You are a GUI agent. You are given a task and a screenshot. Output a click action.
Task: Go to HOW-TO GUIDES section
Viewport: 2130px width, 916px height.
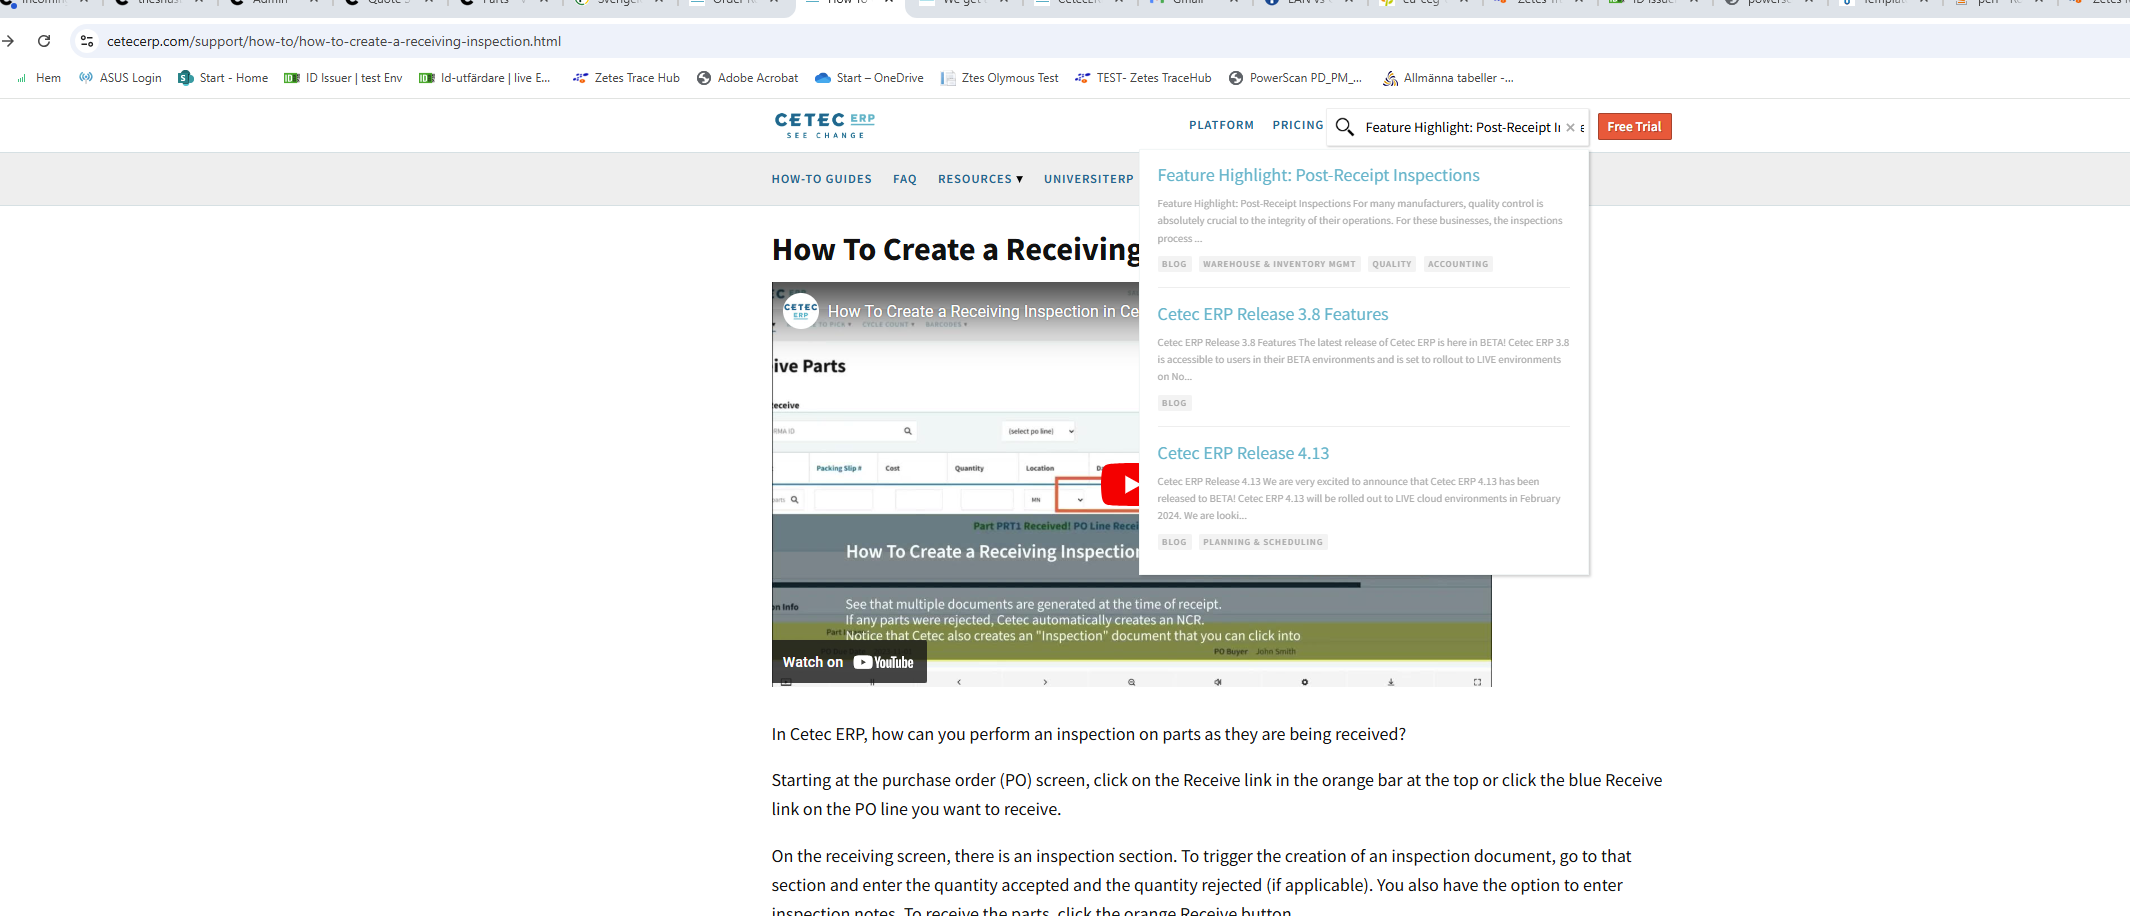(821, 179)
